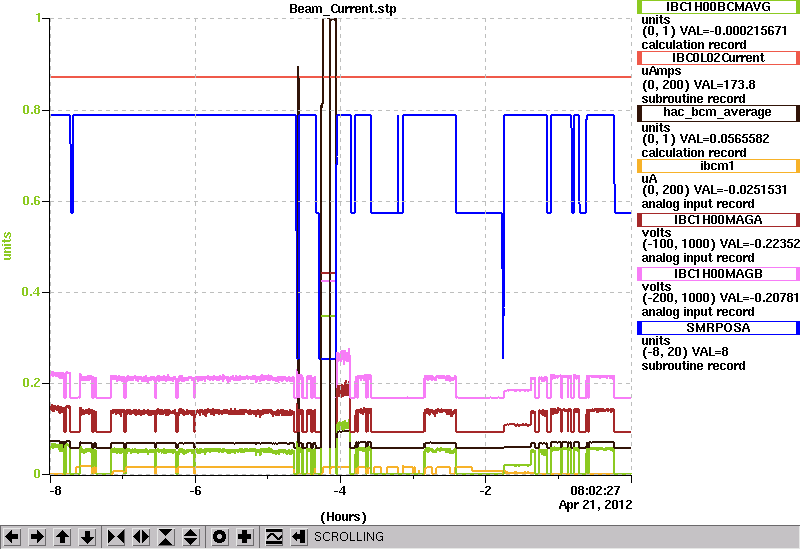Click the waveform graph toolbar icon
The image size is (800, 549).
click(x=274, y=537)
